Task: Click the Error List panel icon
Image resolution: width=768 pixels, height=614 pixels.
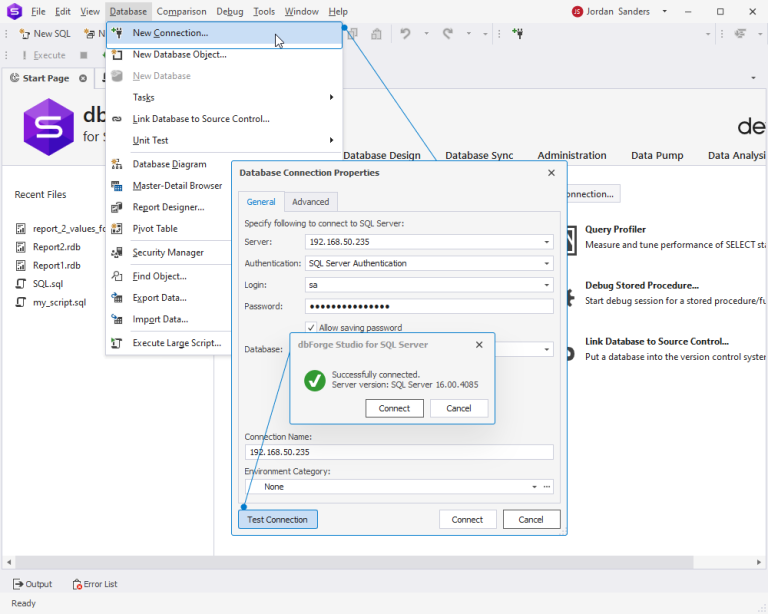Action: (x=77, y=584)
